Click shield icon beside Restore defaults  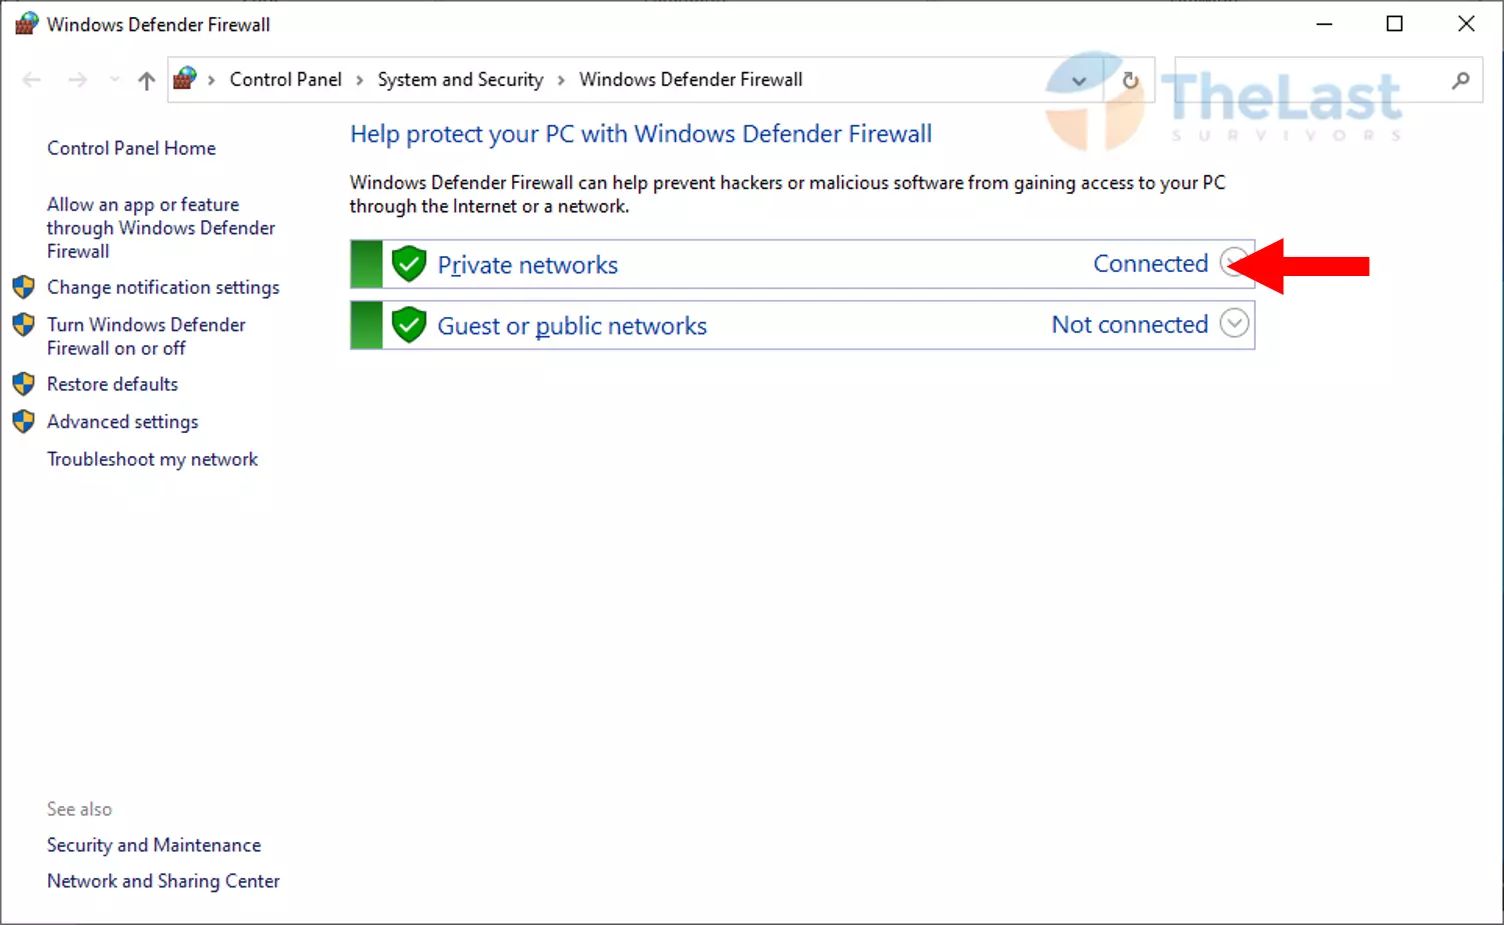24,384
